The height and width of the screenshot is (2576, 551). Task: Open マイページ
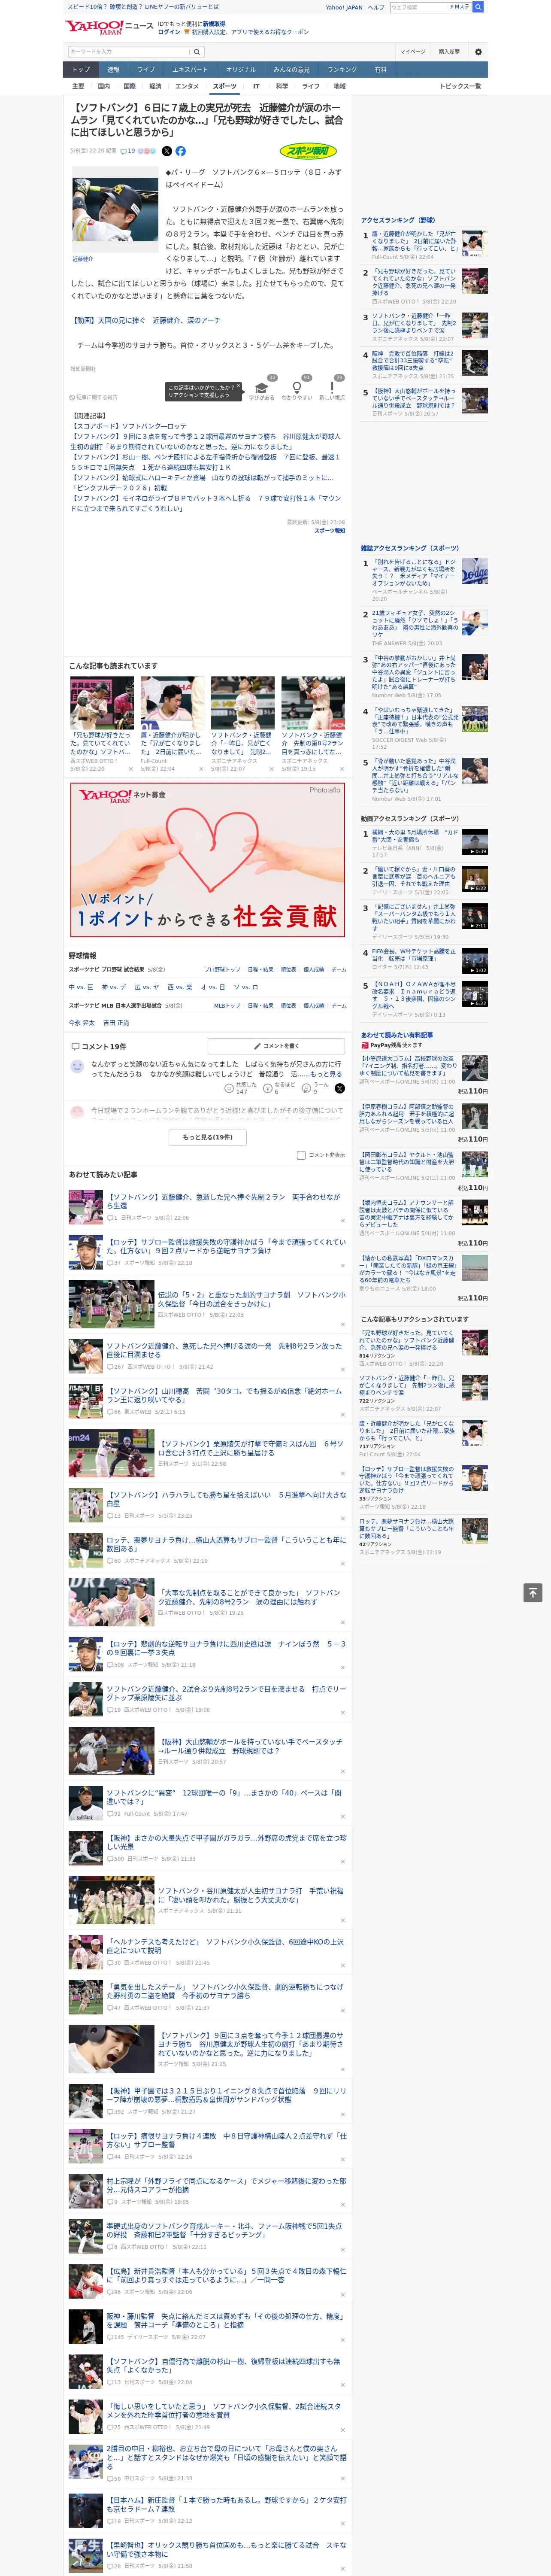412,51
